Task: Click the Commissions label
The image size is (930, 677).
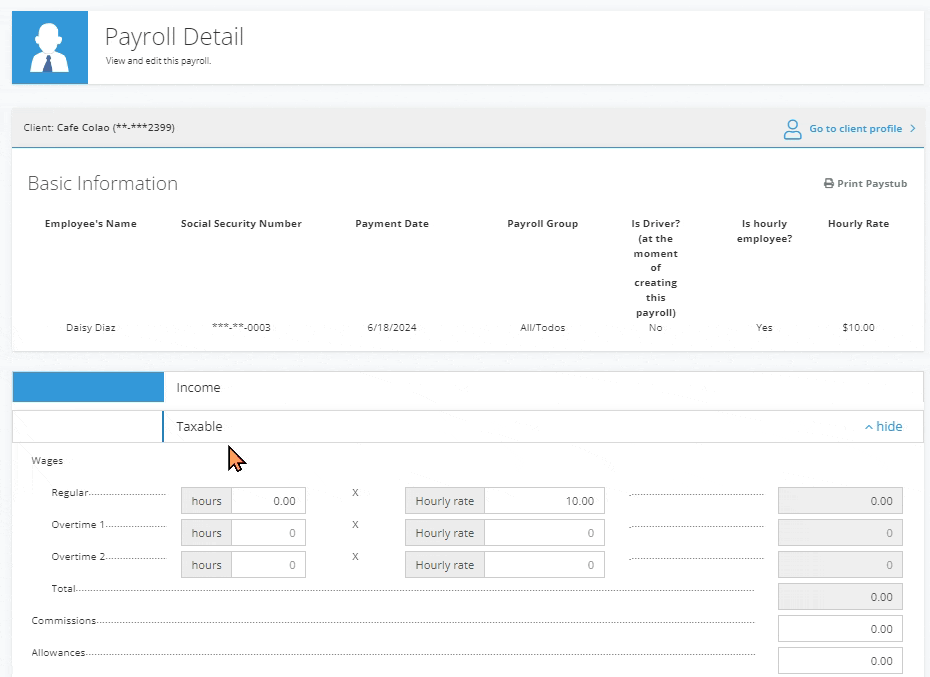Action: coord(63,621)
